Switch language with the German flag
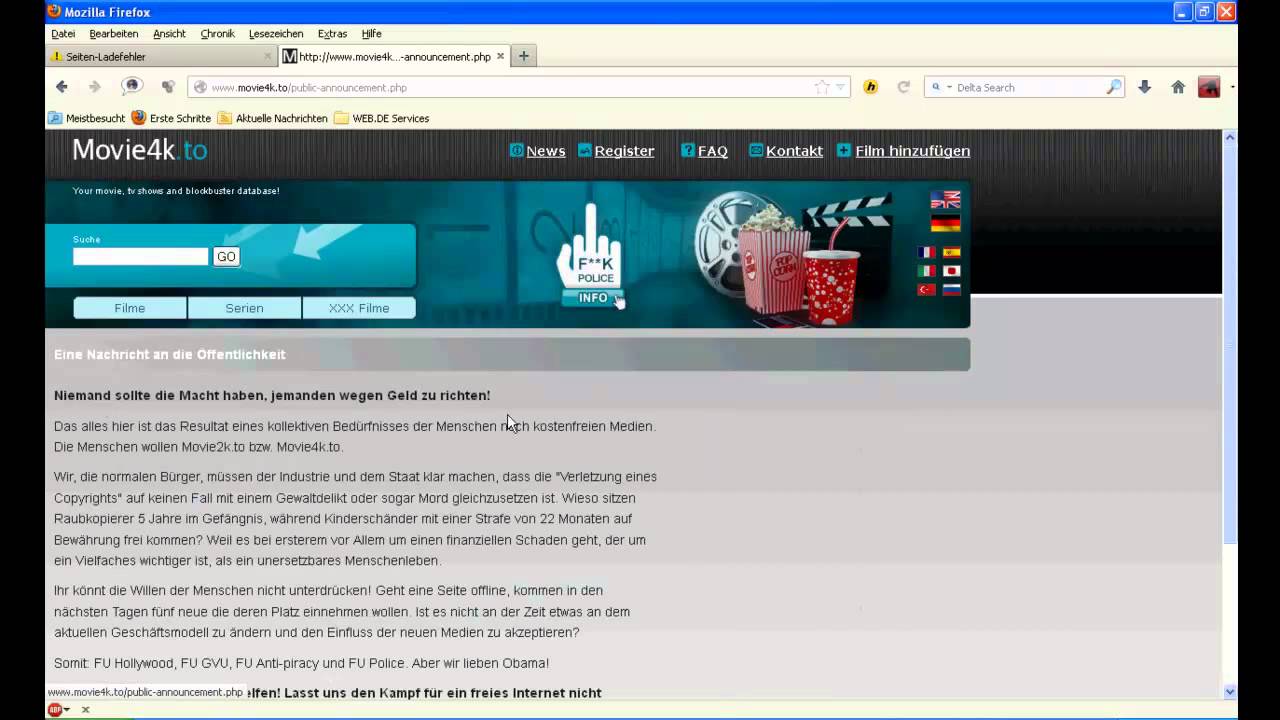Screen dimensions: 1280x720 (x=945, y=223)
